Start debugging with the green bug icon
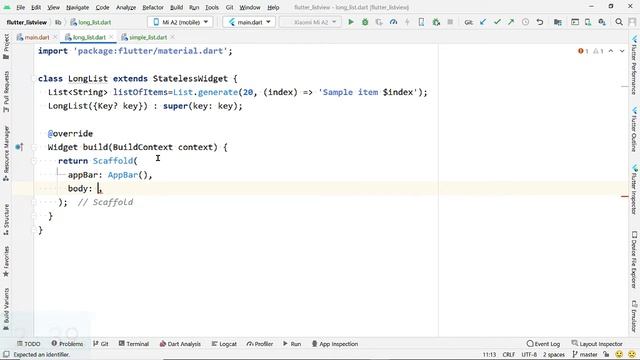Screen dimensions: 640x360 coord(365,22)
